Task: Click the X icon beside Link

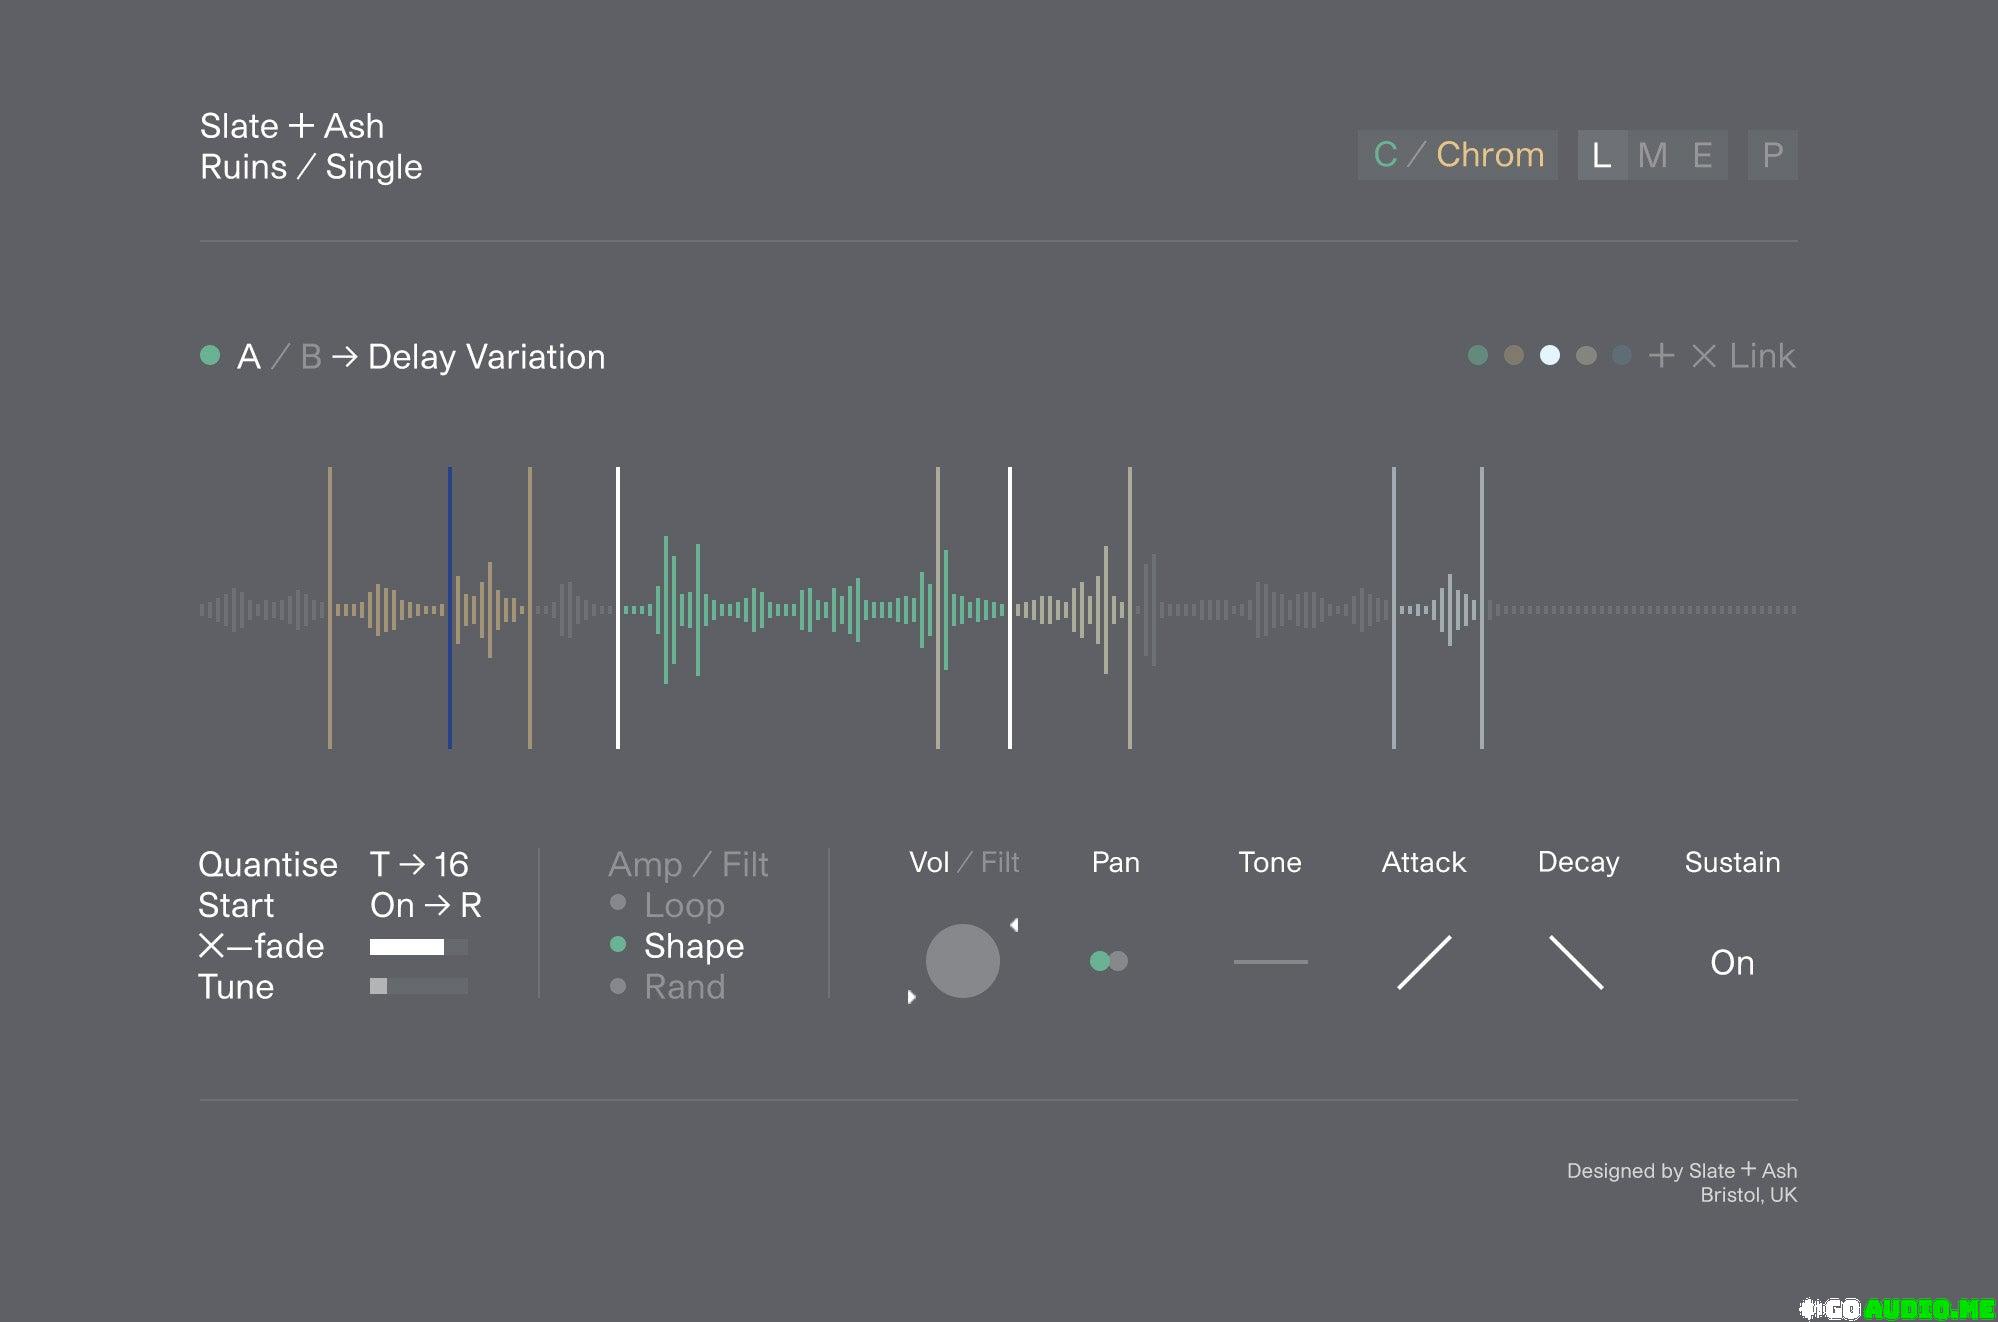Action: [1704, 355]
